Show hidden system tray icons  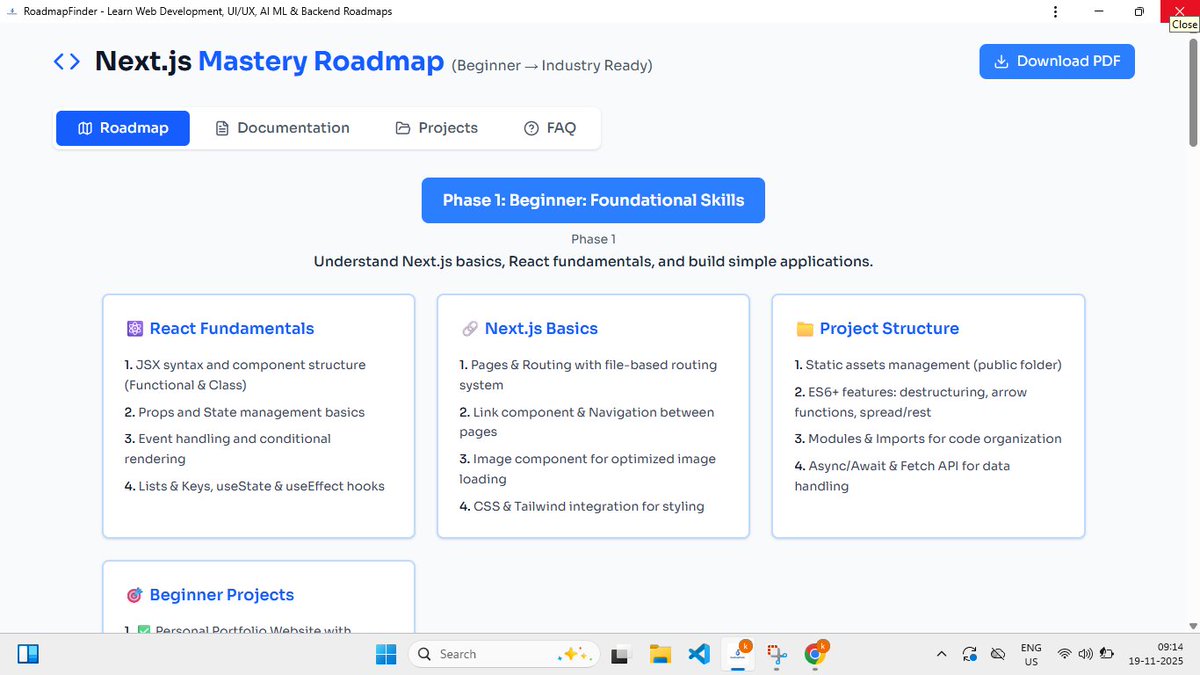[941, 654]
